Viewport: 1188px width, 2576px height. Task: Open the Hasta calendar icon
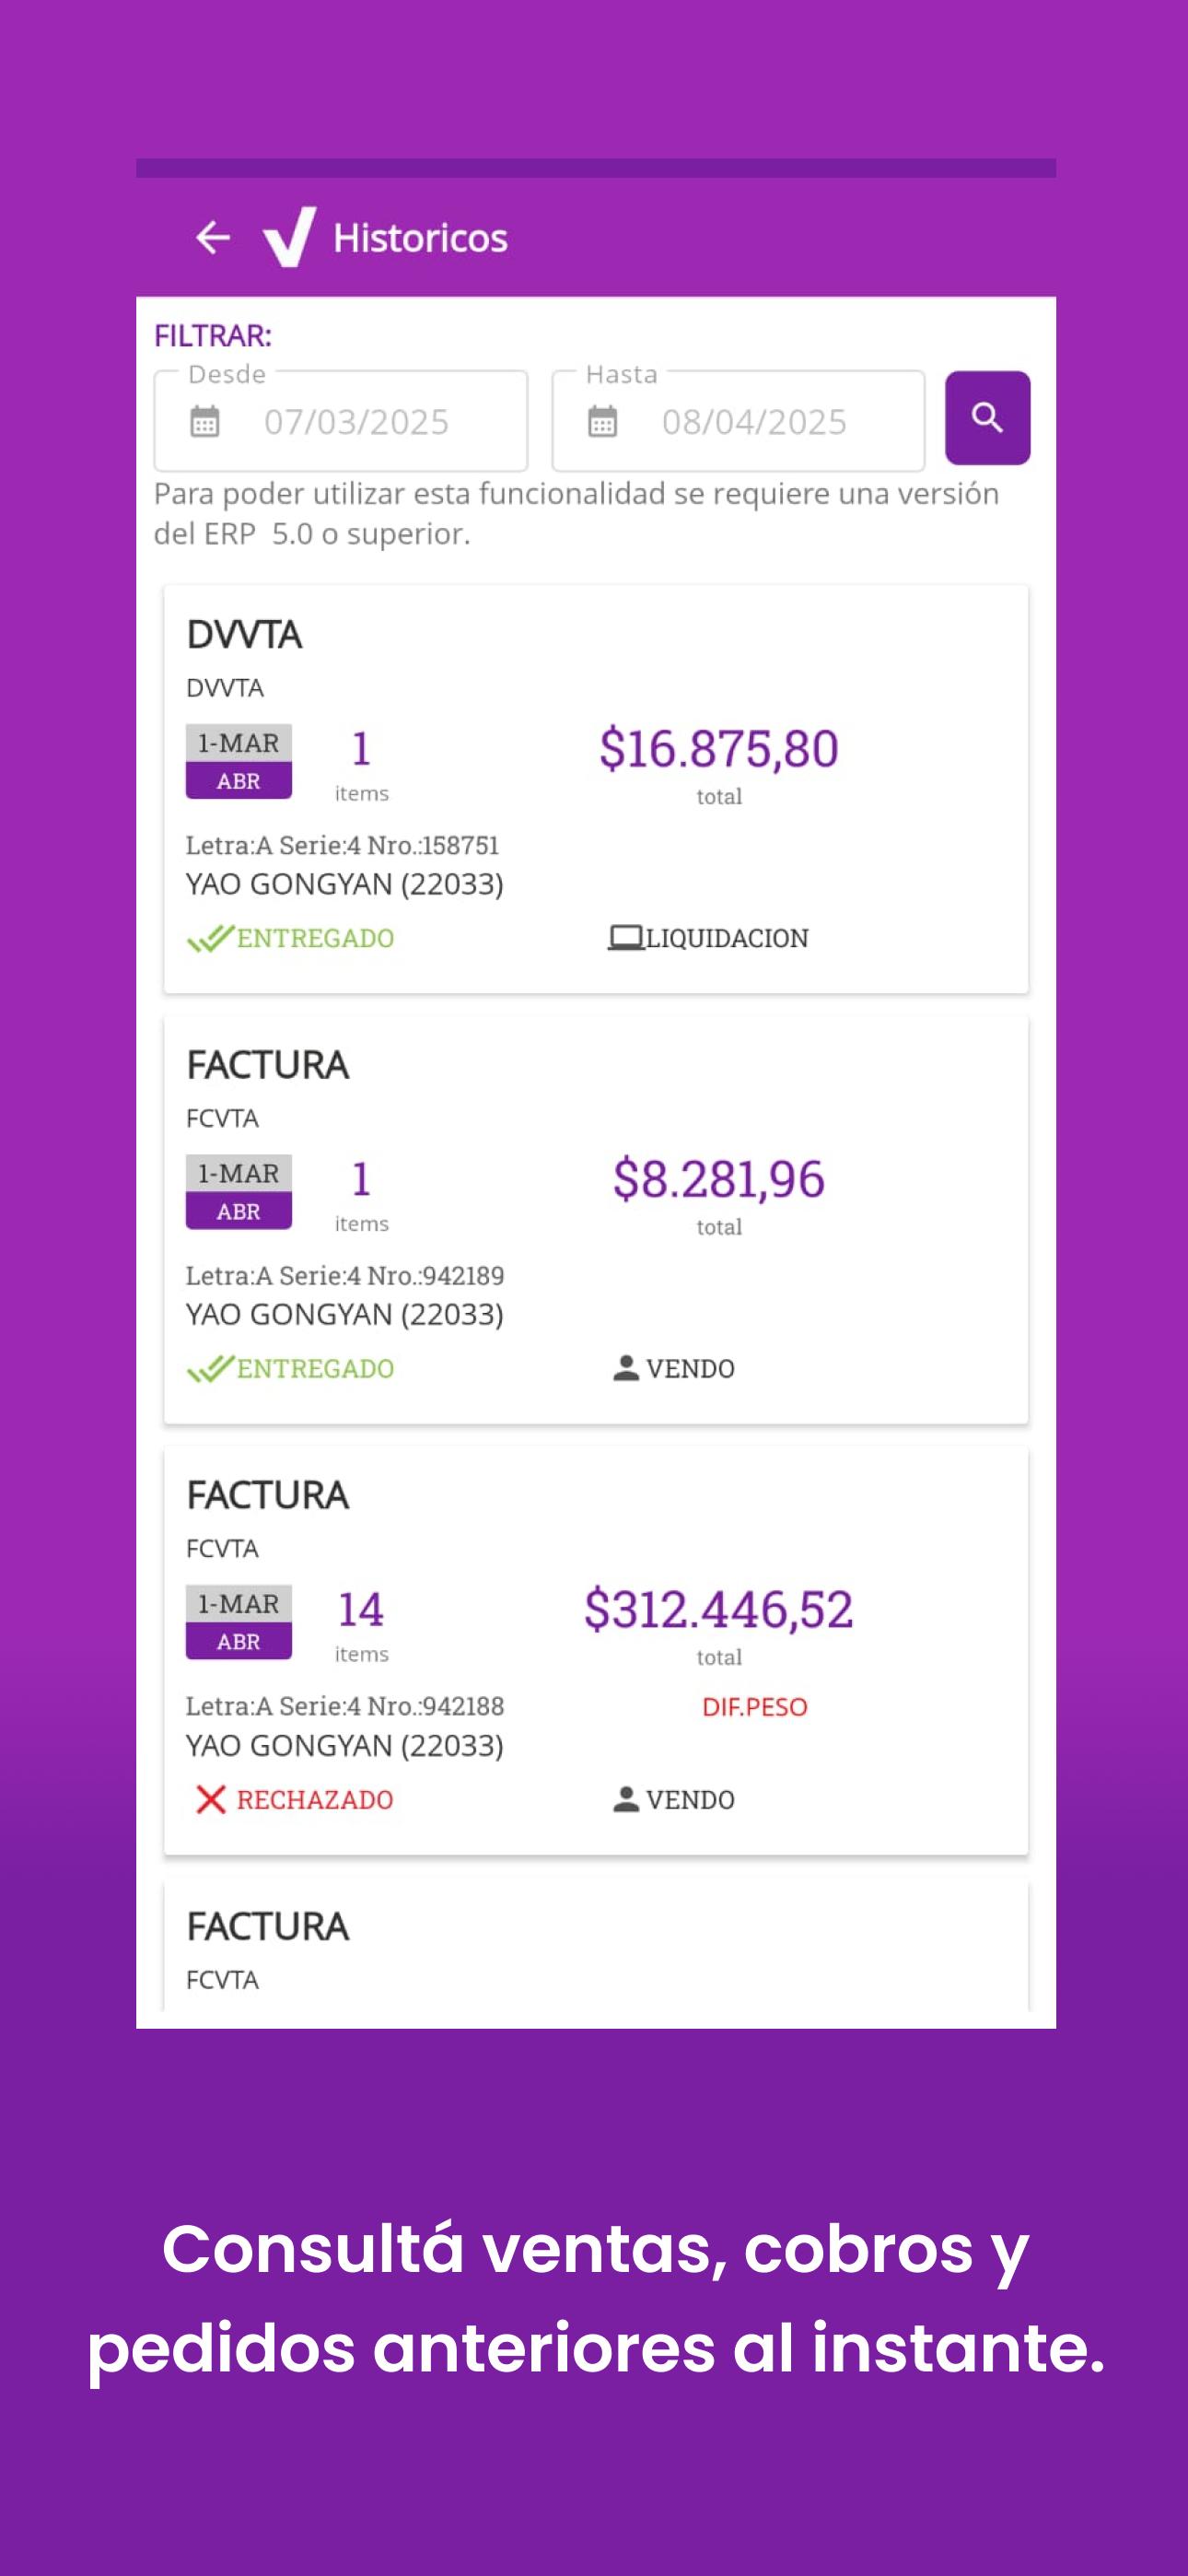[602, 421]
